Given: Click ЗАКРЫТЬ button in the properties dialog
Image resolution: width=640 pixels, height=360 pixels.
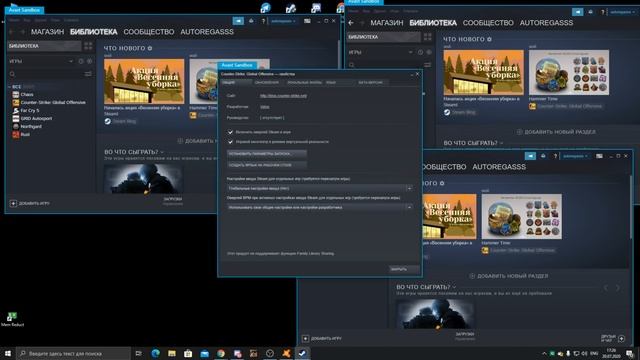Looking at the screenshot, I should [x=404, y=269].
